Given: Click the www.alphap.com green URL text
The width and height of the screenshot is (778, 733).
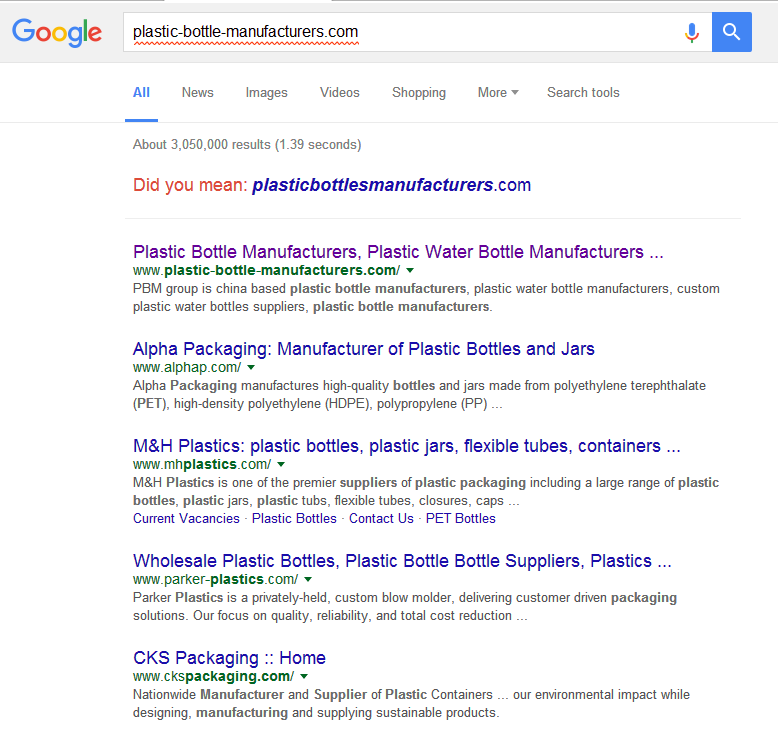Looking at the screenshot, I should (x=187, y=368).
